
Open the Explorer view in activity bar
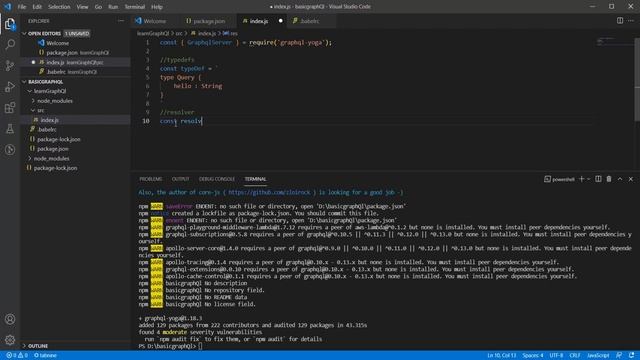10,24
